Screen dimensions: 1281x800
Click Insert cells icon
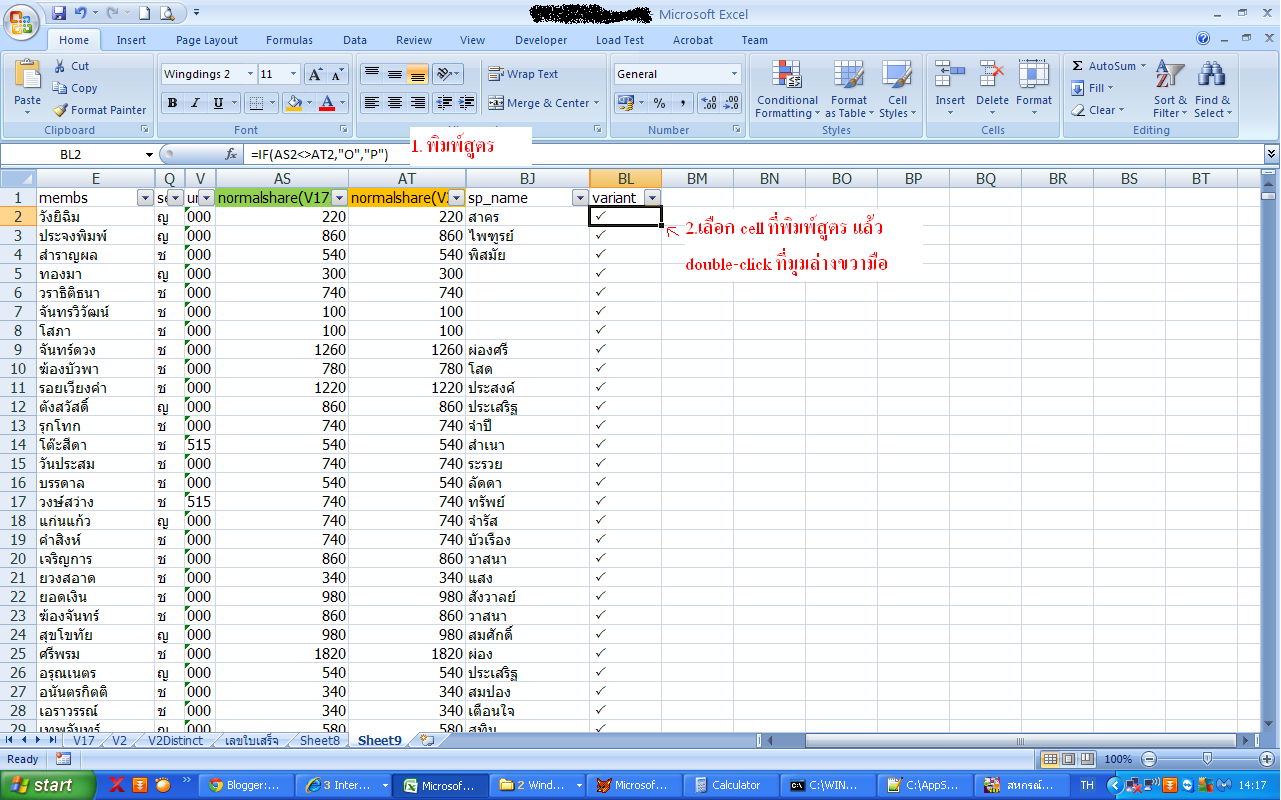[950, 75]
